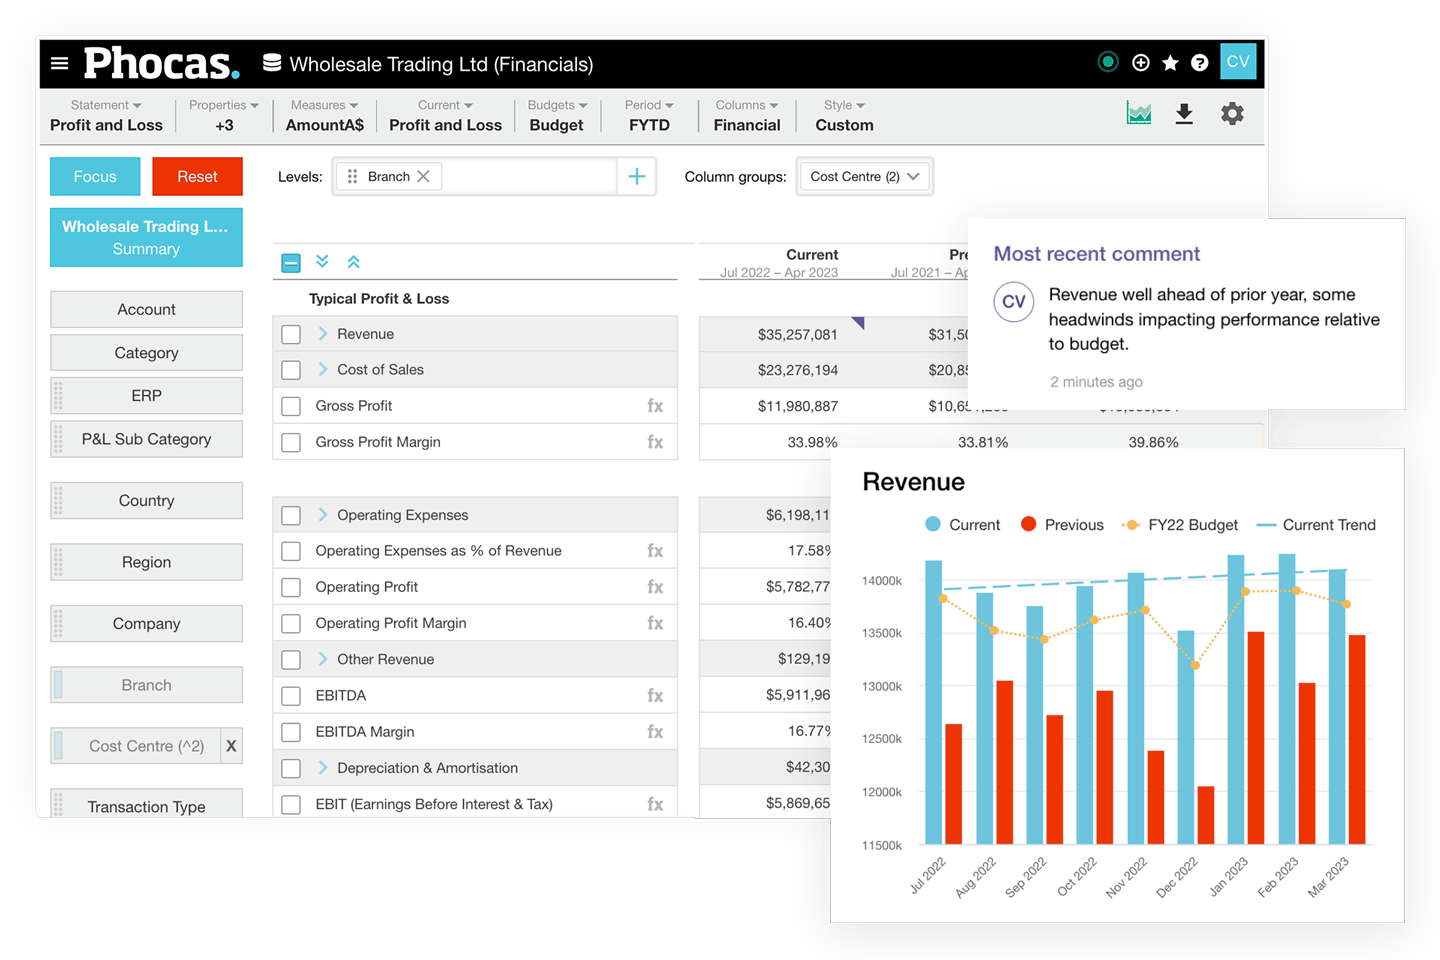Image resolution: width=1440 pixels, height=960 pixels.
Task: Click the plus icon to add new item
Action: [x=1140, y=62]
